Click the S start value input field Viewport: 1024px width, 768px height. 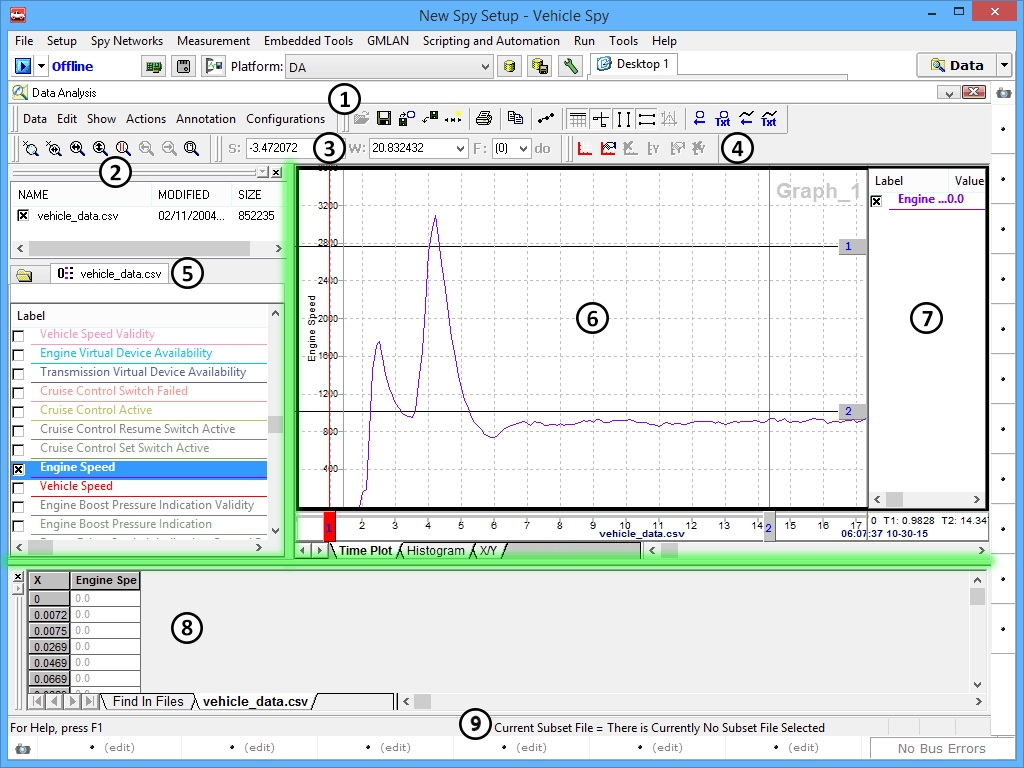[273, 149]
